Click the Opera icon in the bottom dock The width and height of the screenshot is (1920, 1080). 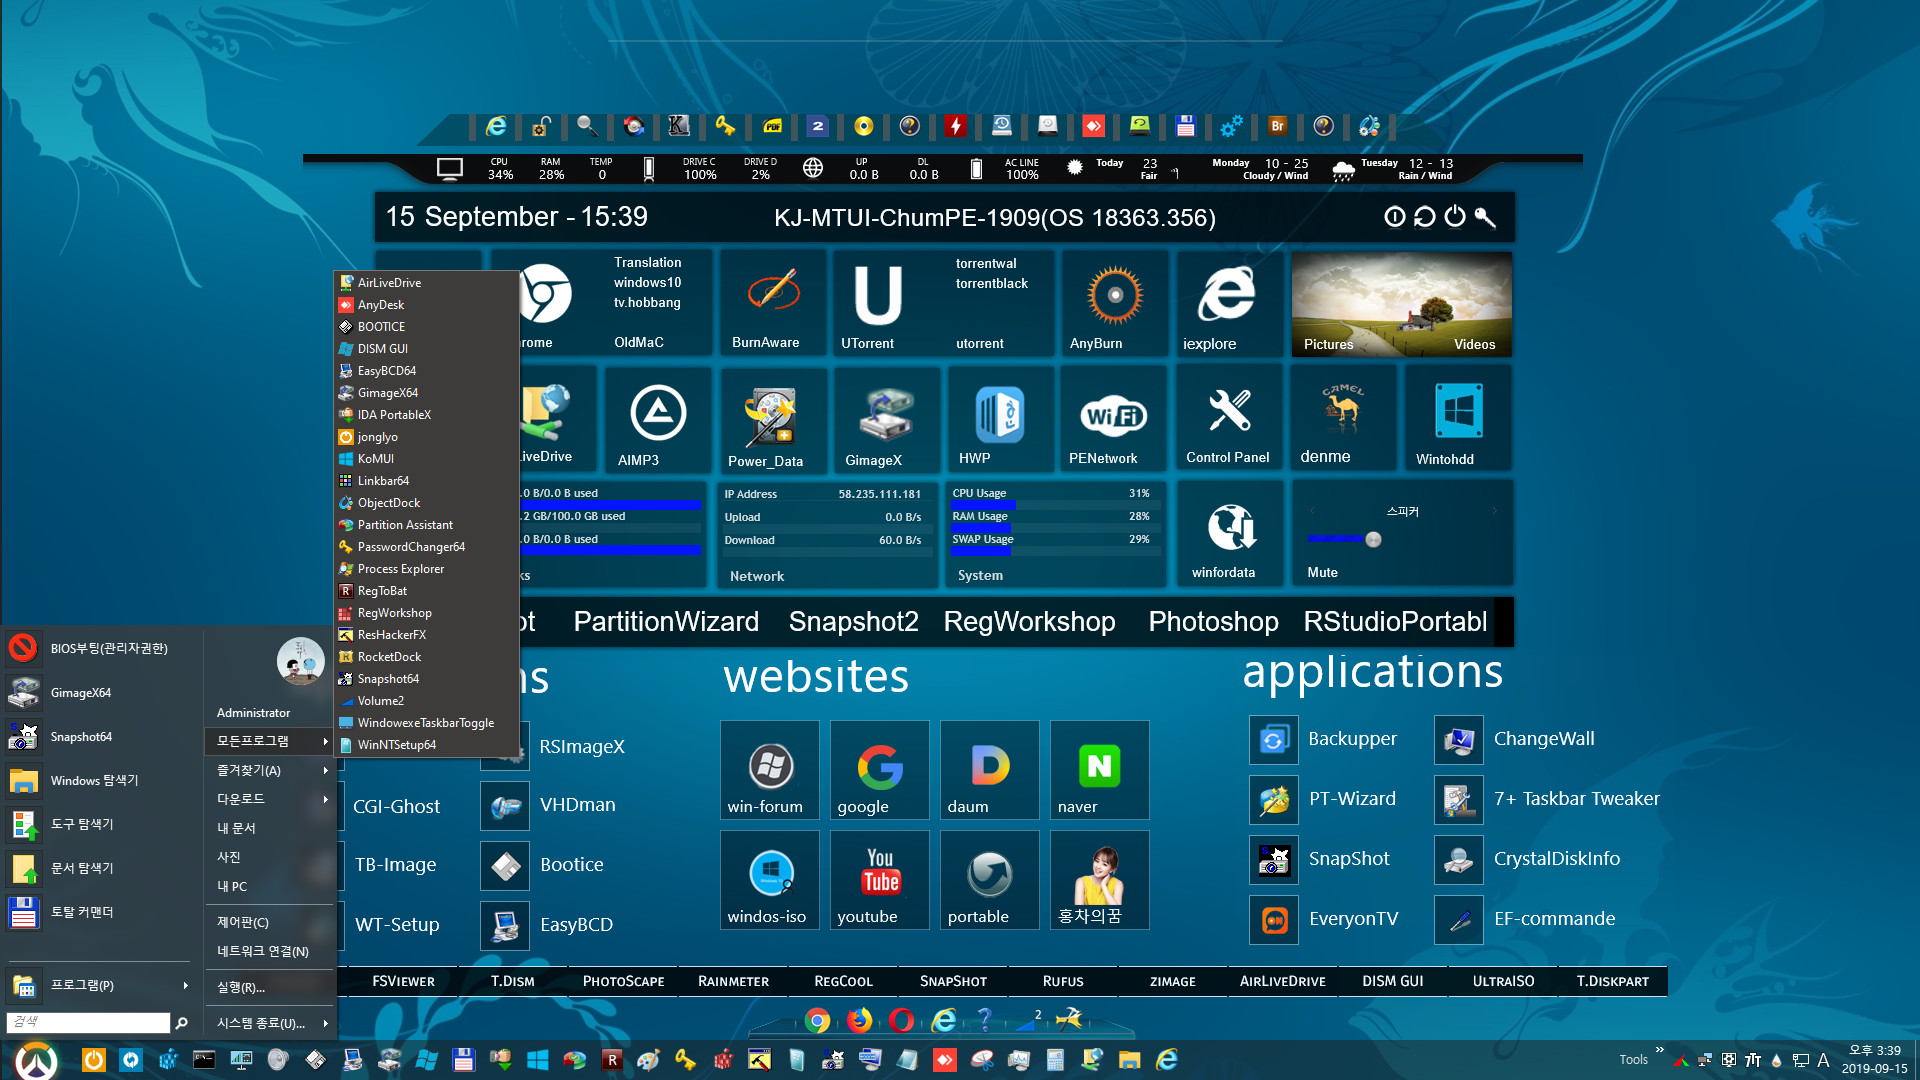pyautogui.click(x=901, y=1020)
